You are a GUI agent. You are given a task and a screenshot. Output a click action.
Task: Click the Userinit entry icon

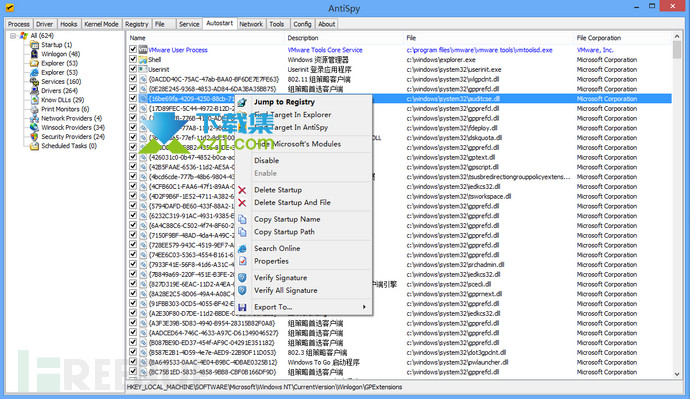tap(143, 69)
